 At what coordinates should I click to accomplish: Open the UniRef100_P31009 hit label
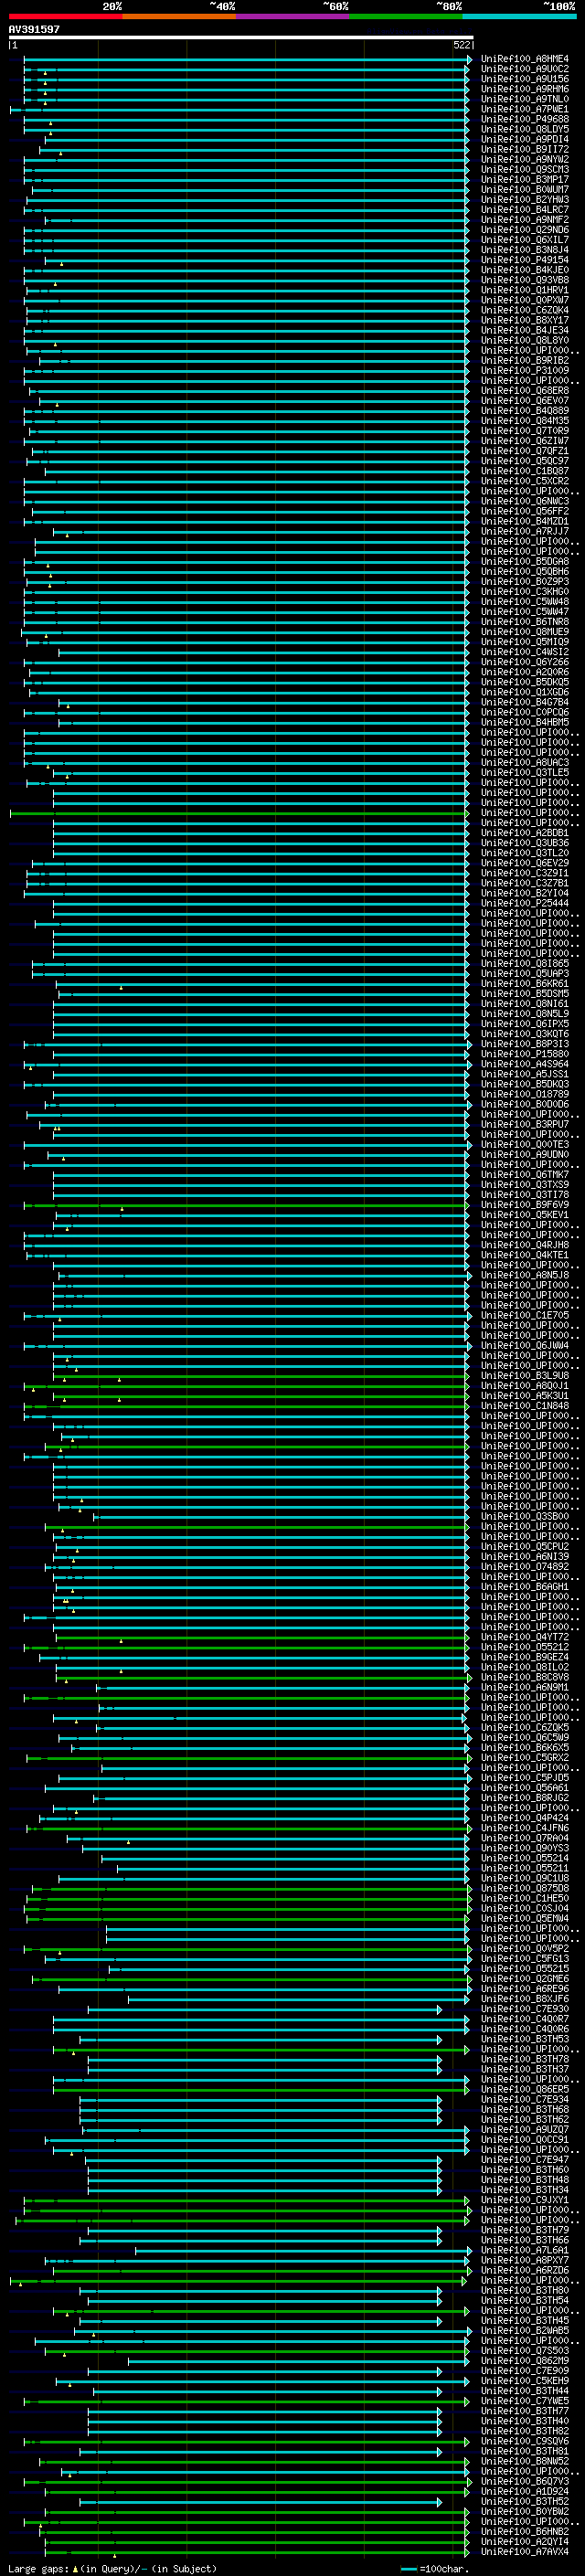[x=525, y=370]
